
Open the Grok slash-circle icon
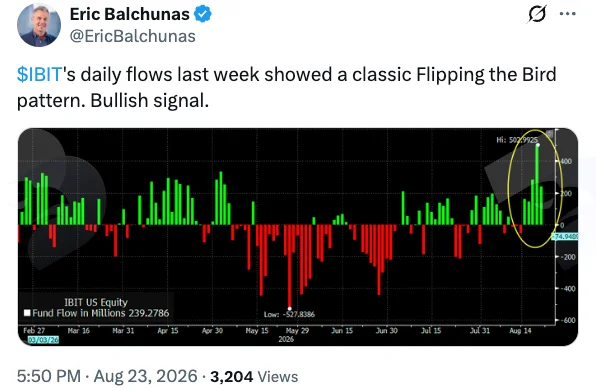(537, 14)
